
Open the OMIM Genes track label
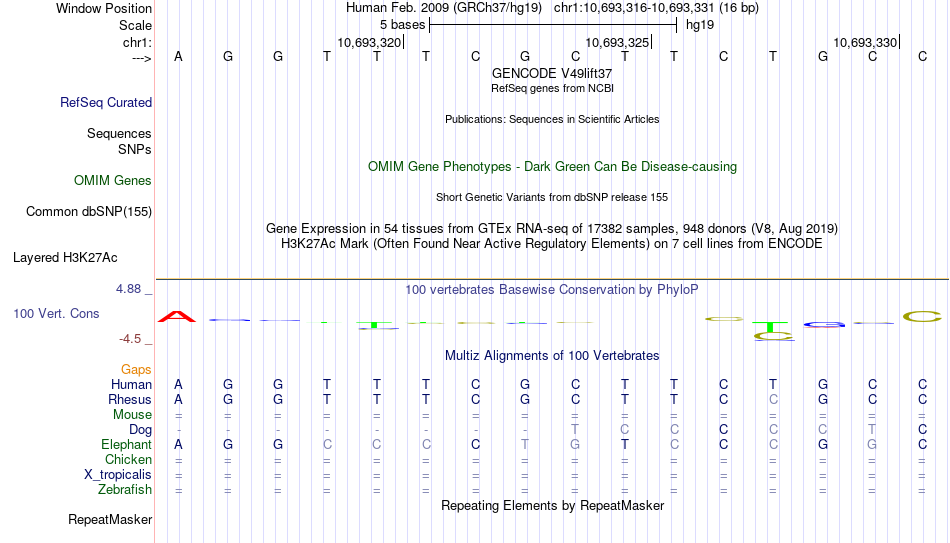(x=112, y=181)
